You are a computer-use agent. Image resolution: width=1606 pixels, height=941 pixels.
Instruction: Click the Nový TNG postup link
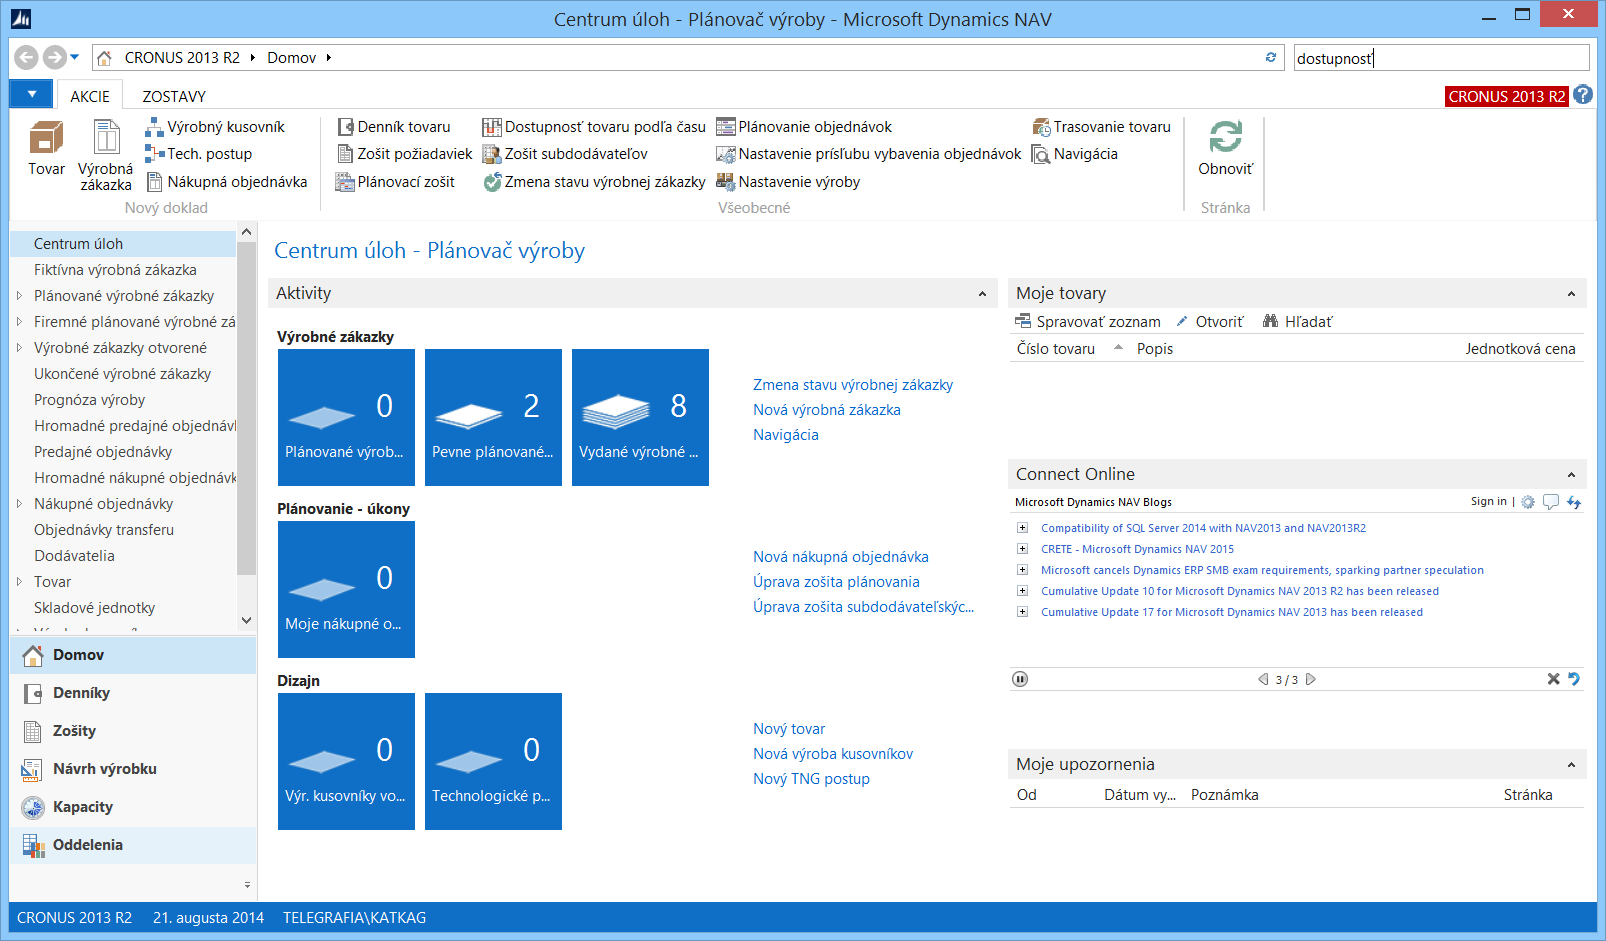click(811, 779)
